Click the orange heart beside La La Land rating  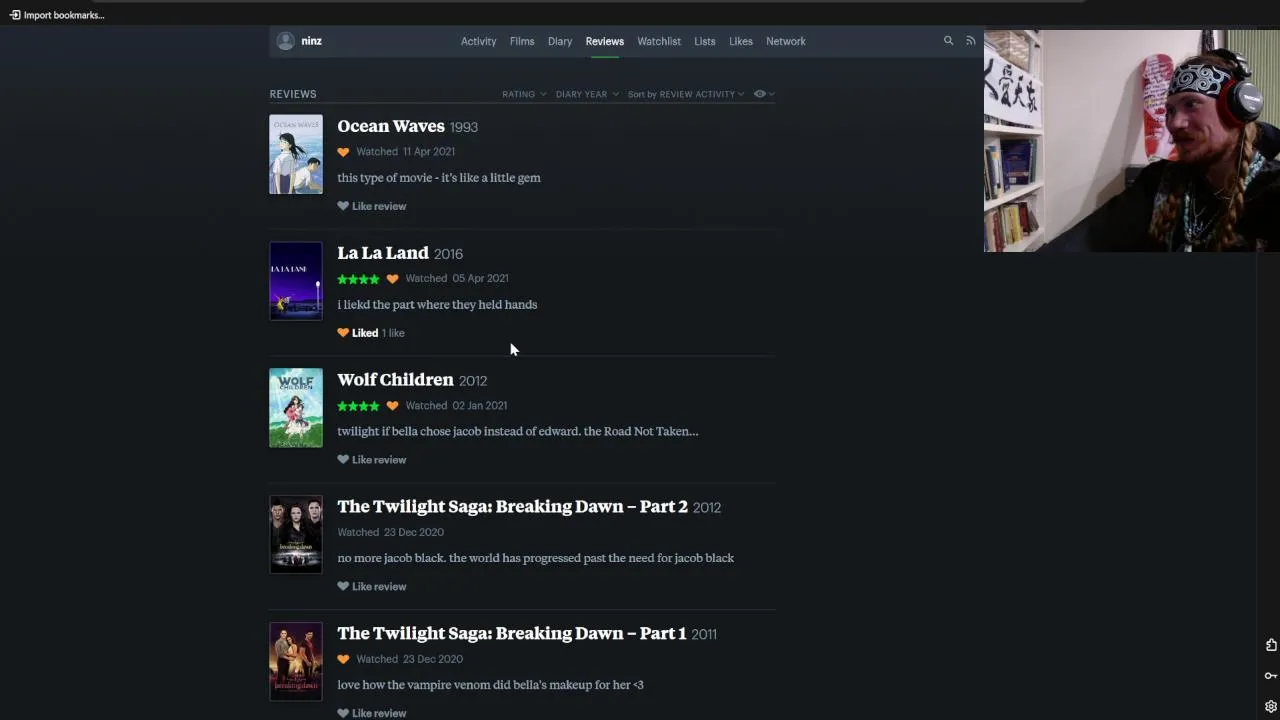point(392,279)
